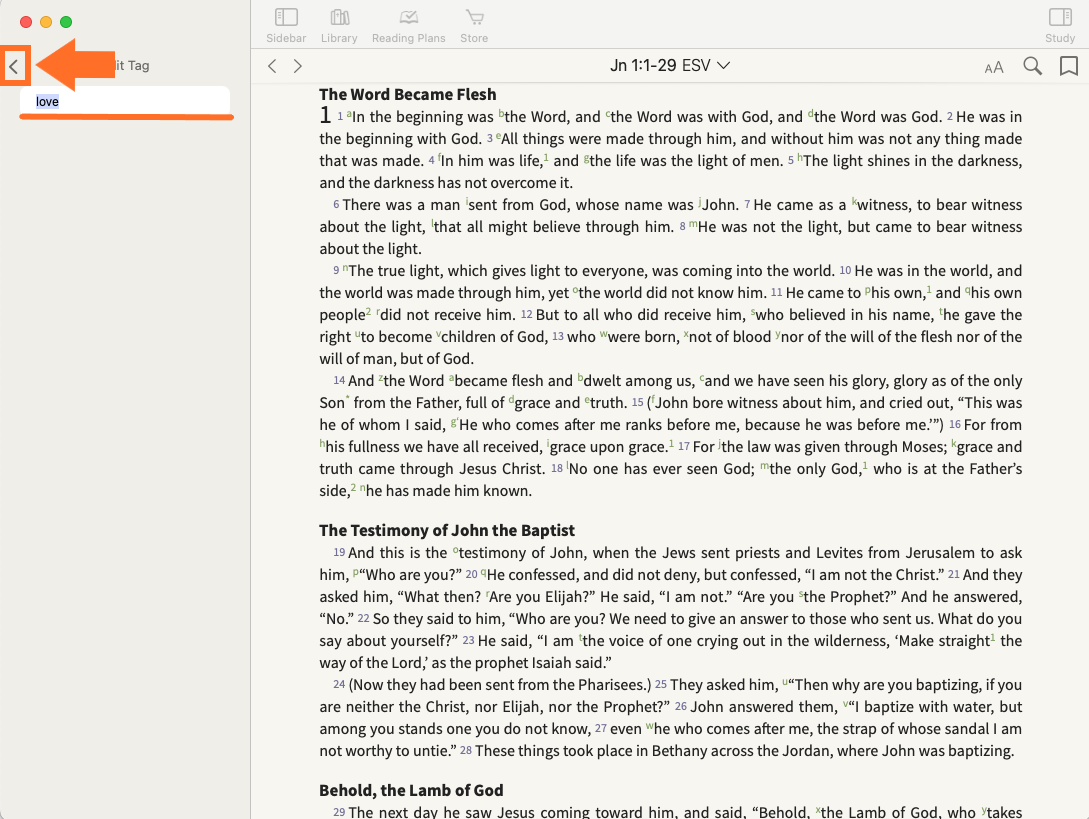This screenshot has width=1089, height=819.
Task: Open the Jn 1:1-29 ESV passage selector
Action: tap(670, 65)
